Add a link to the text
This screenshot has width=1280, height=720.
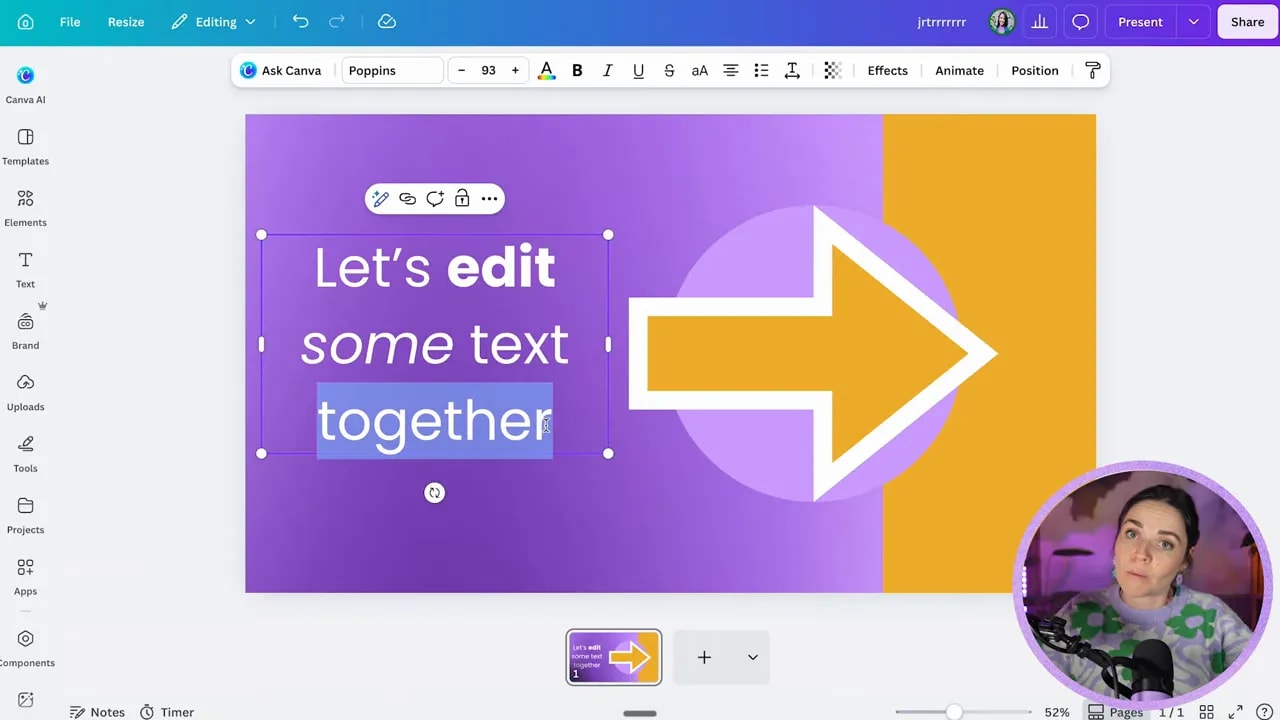pos(407,199)
